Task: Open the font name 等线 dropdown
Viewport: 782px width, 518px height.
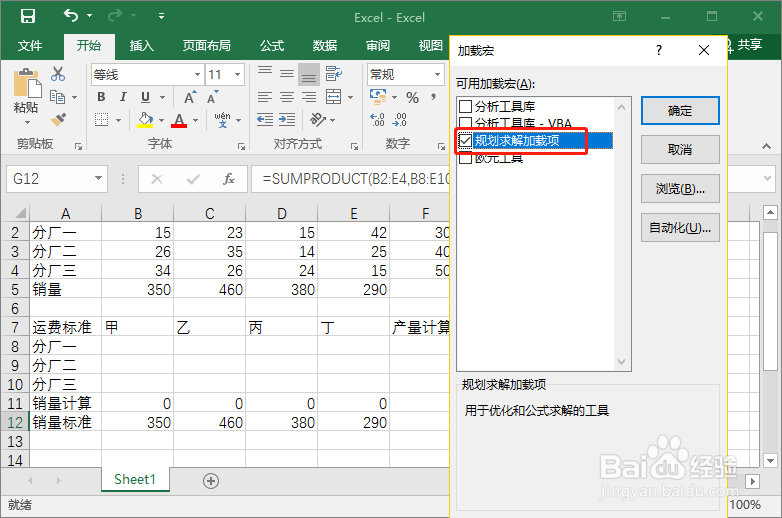Action: 197,75
